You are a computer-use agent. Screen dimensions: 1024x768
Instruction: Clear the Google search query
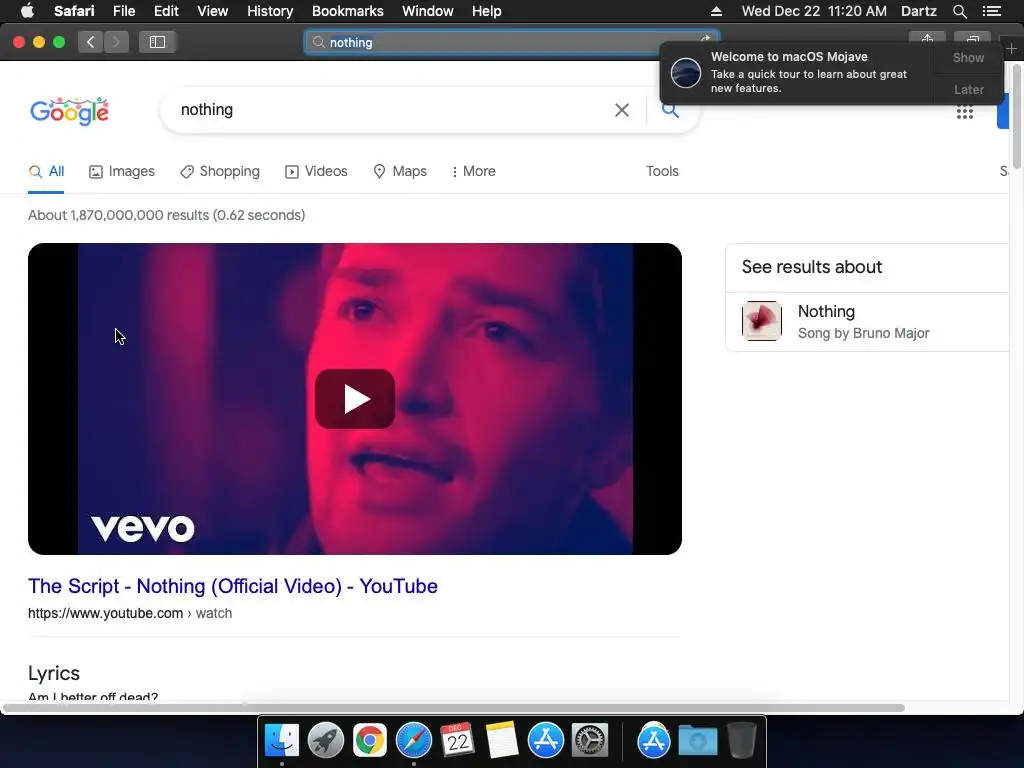click(x=622, y=110)
